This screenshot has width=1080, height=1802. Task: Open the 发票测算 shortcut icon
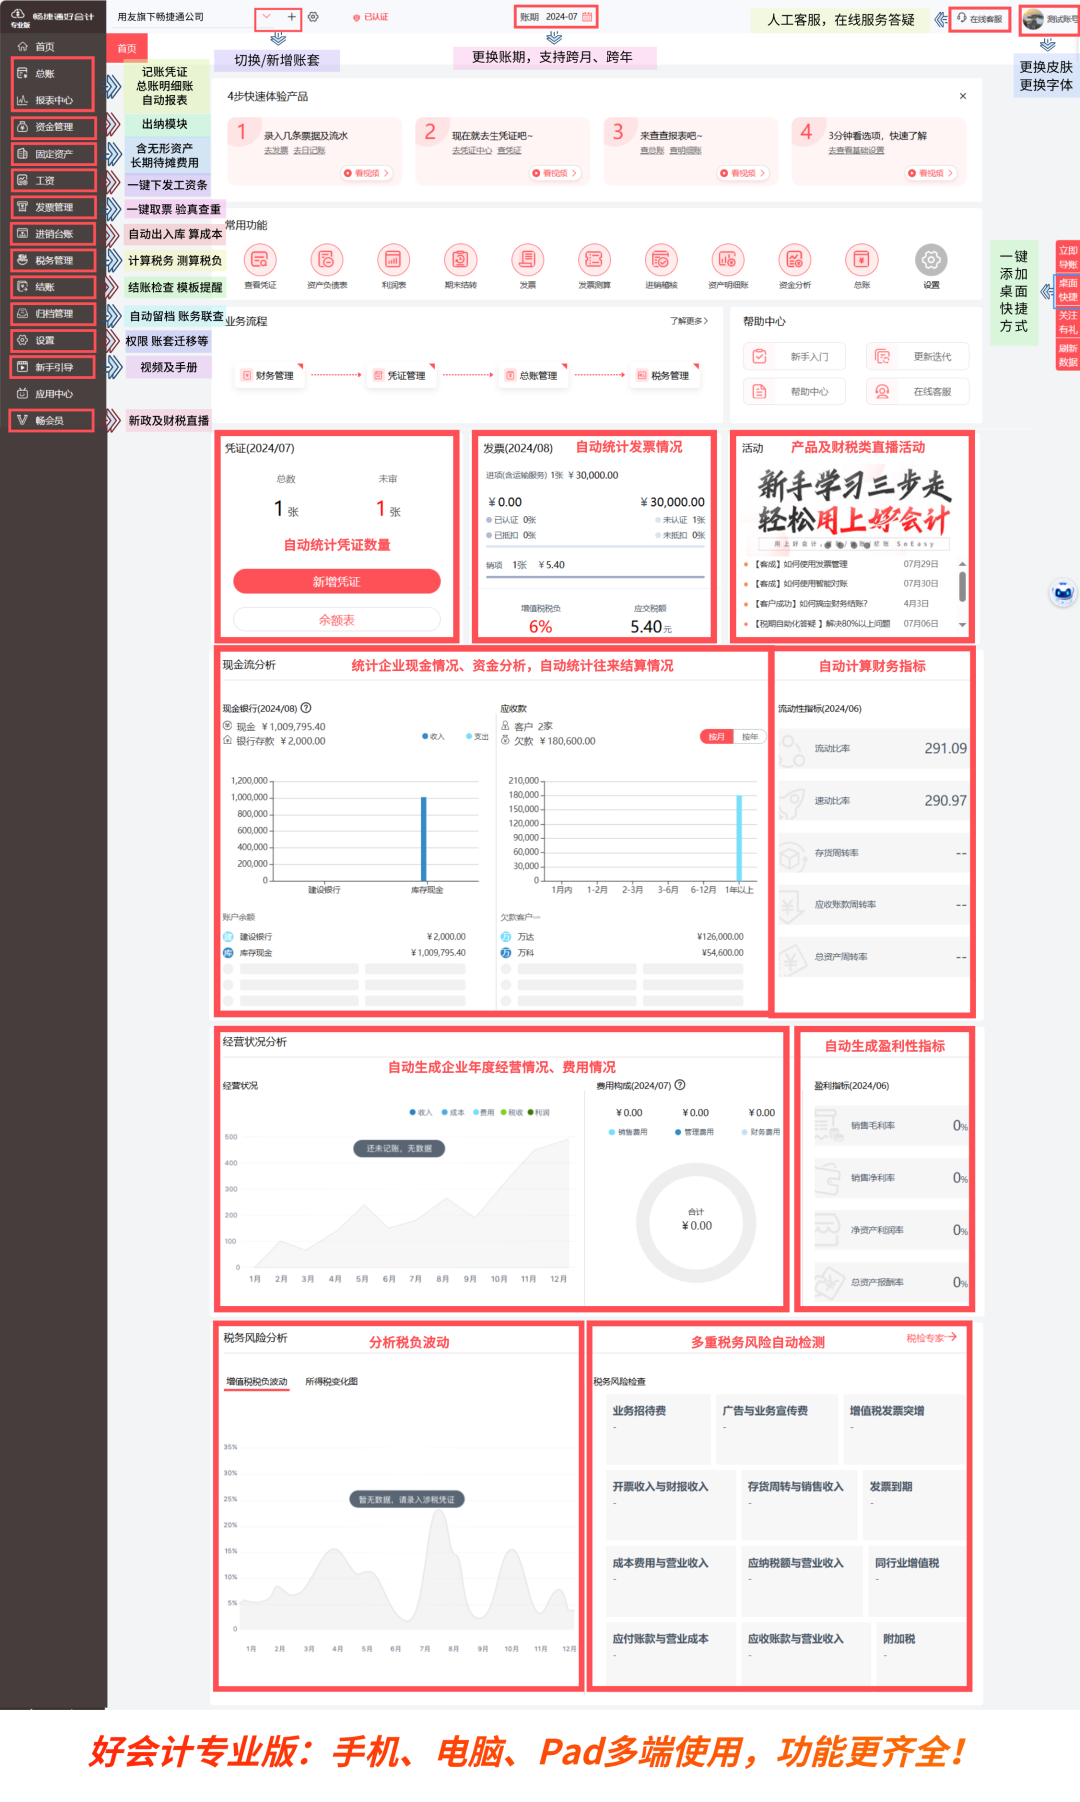pyautogui.click(x=594, y=260)
